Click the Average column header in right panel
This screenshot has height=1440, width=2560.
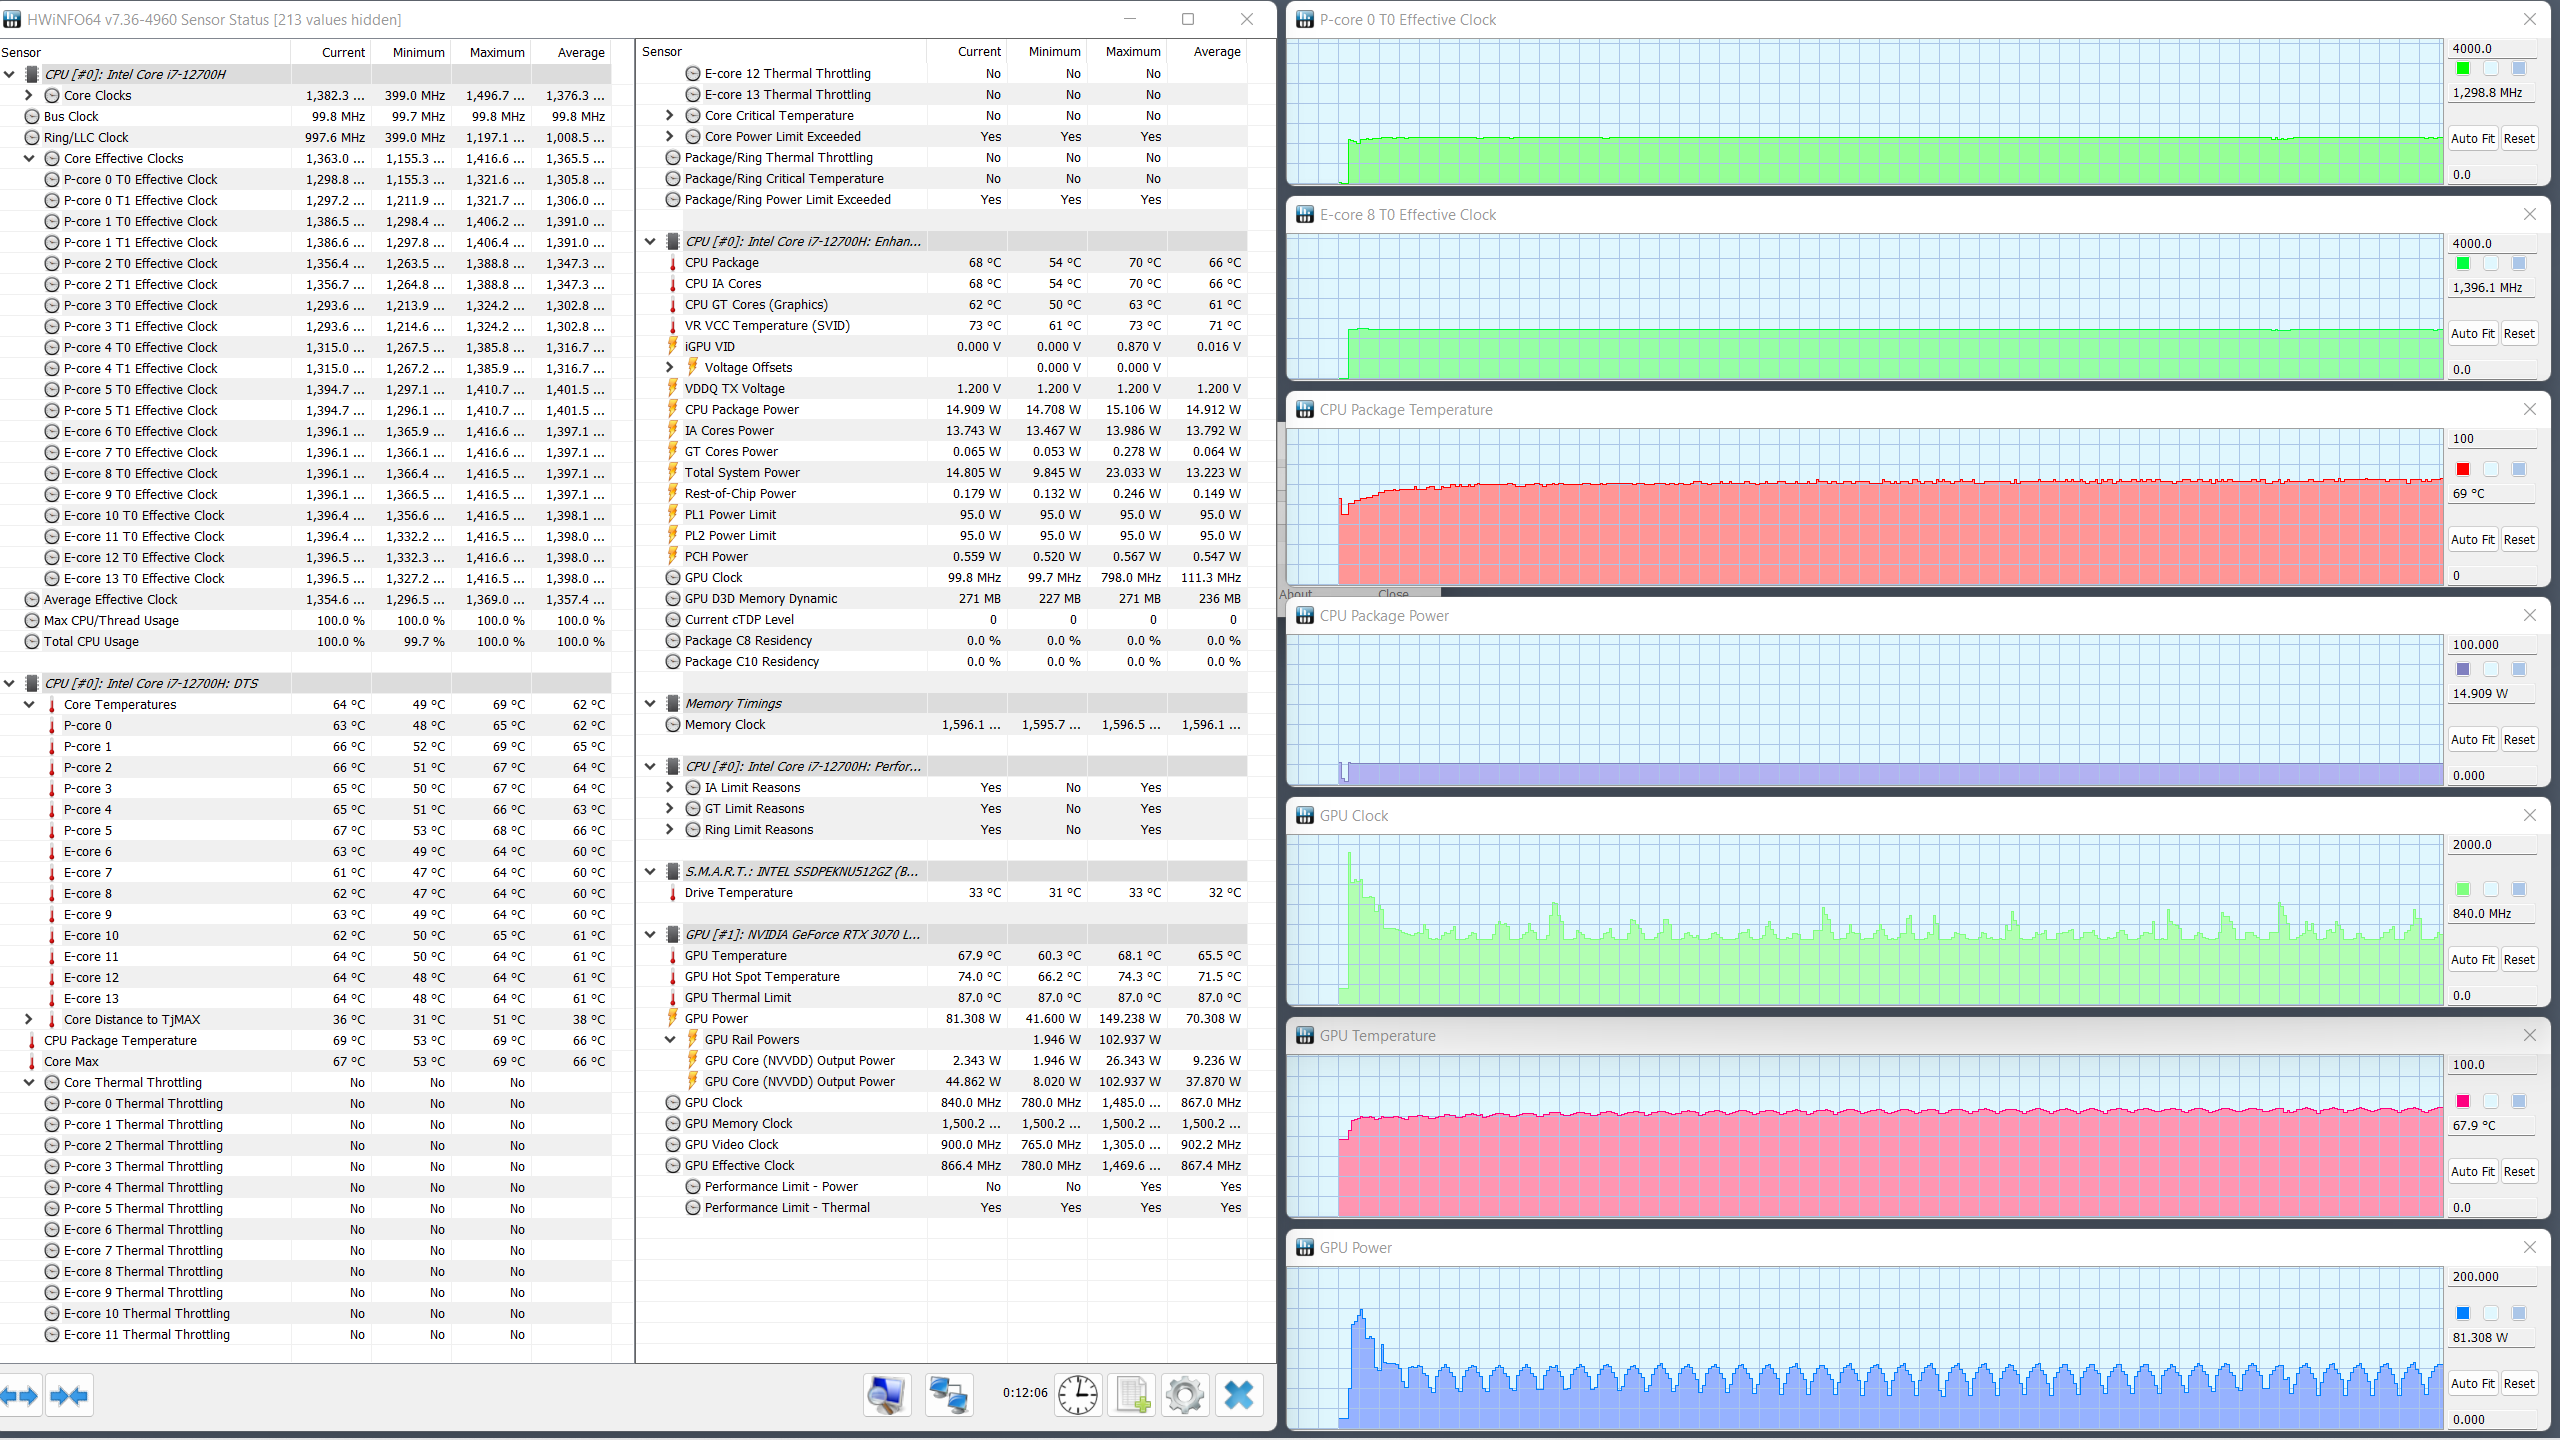(x=1216, y=51)
